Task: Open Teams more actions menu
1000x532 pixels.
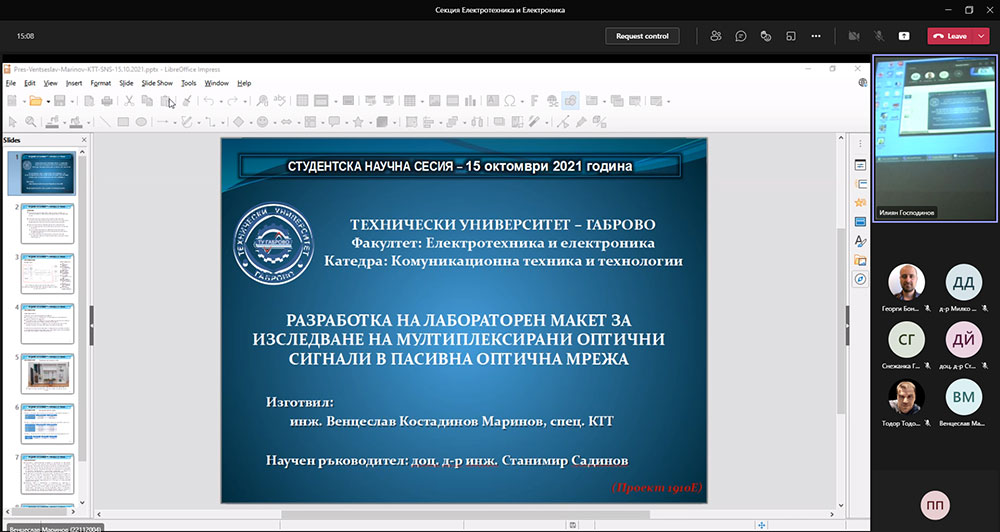Action: [816, 36]
